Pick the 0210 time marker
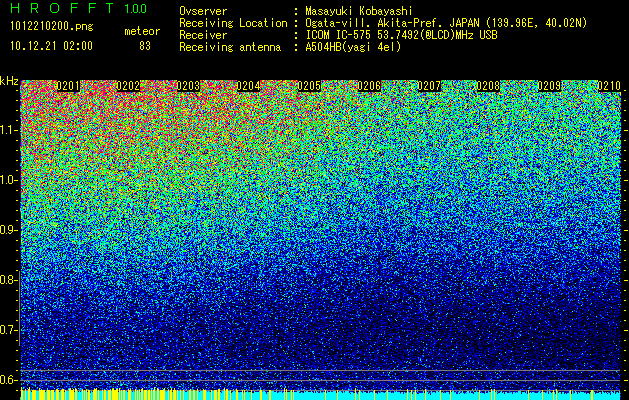The height and width of the screenshot is (400, 629). coord(609,86)
